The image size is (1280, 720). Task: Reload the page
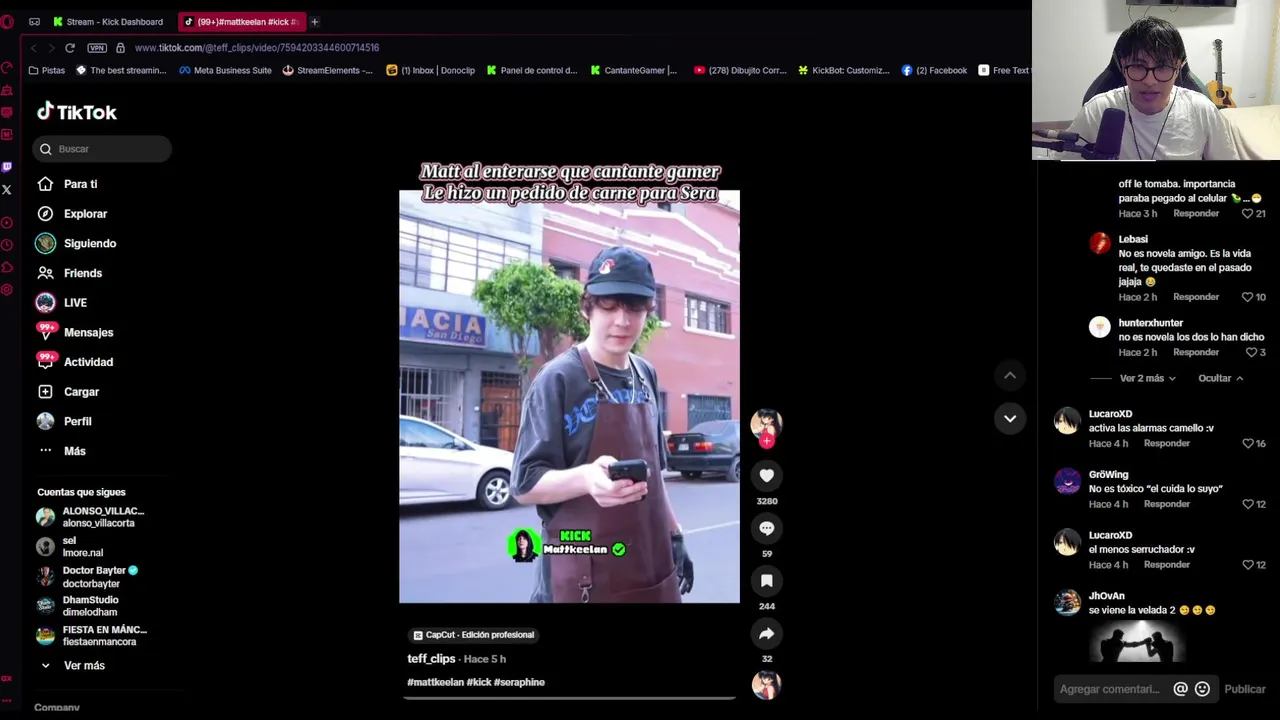coord(70,48)
